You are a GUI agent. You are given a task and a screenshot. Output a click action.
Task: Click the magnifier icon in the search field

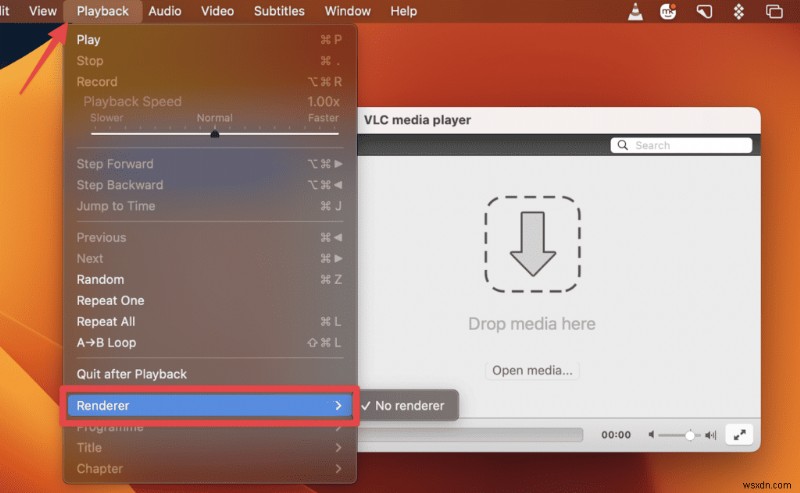click(x=622, y=145)
